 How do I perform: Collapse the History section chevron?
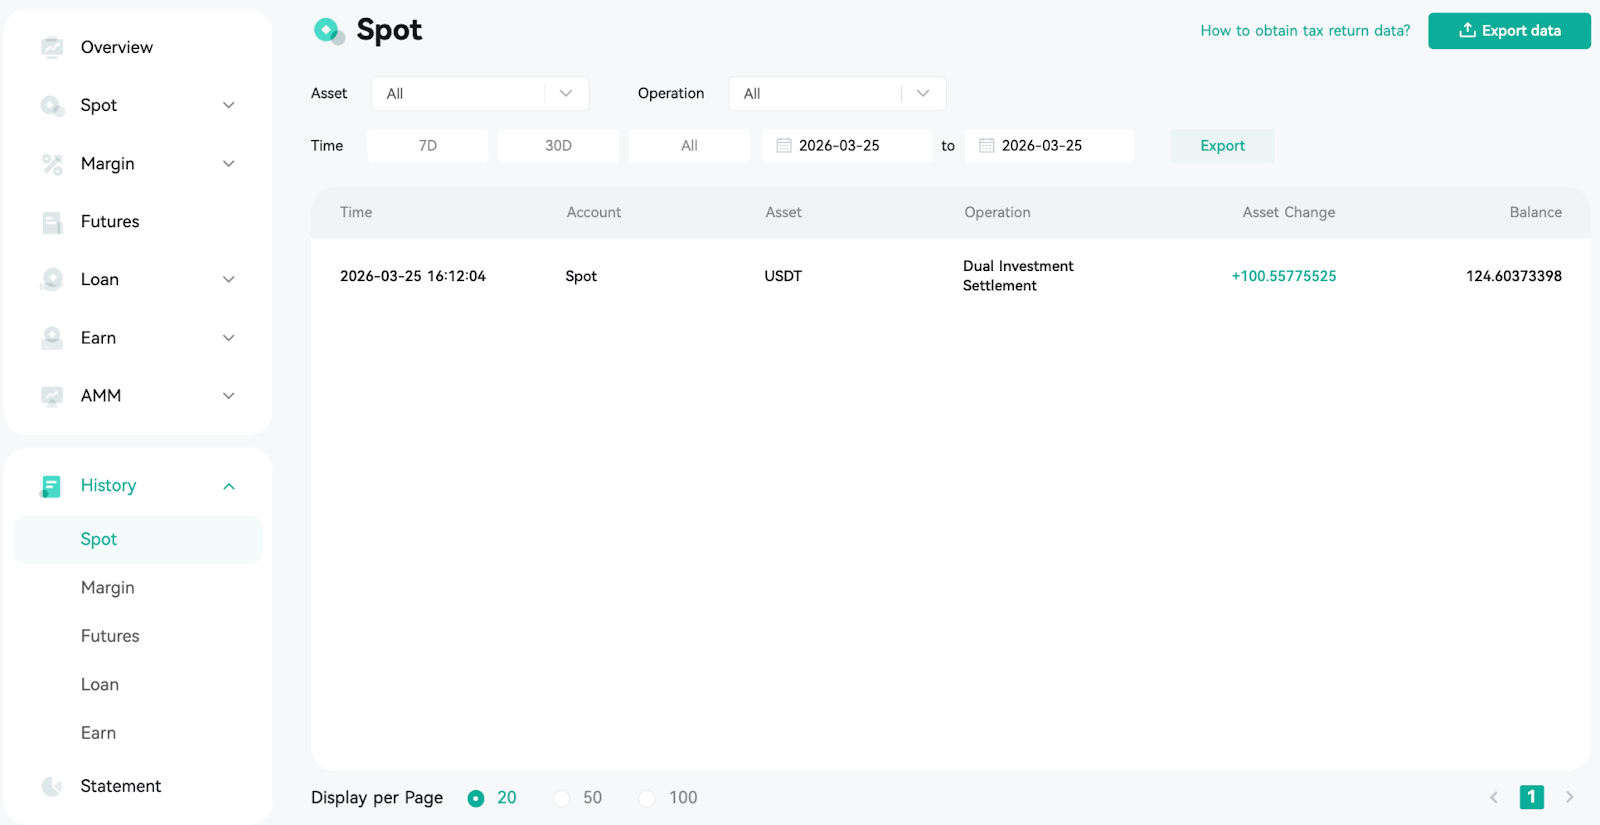click(x=229, y=486)
